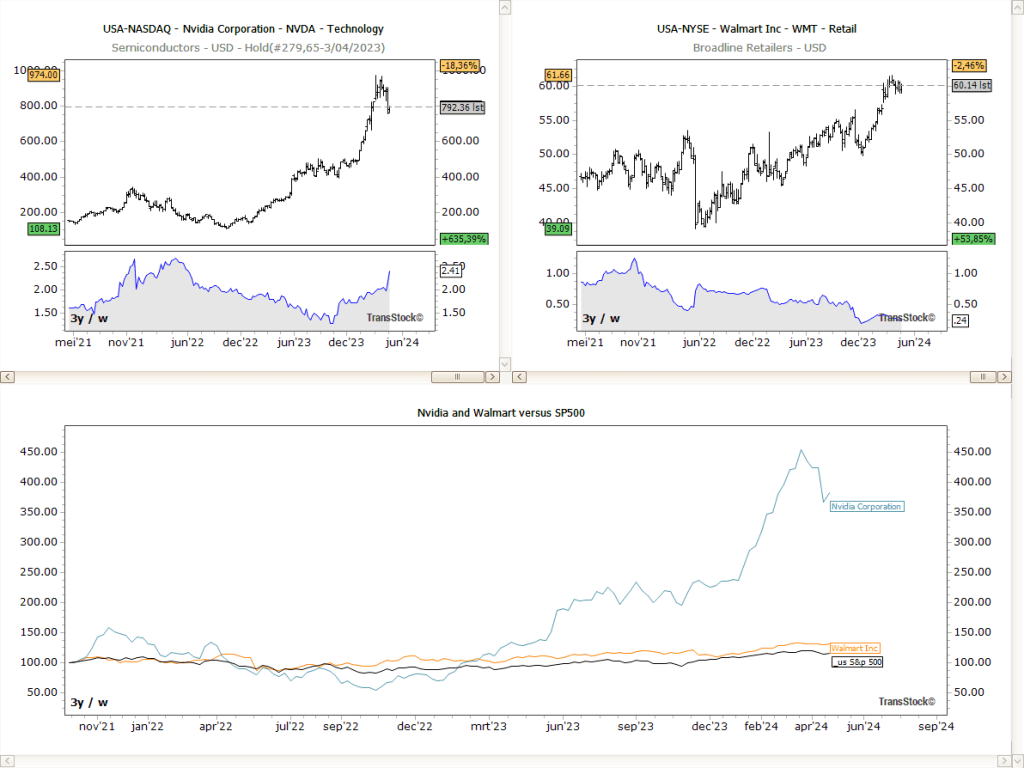This screenshot has width=1024, height=768.
Task: Click the scrollbar thumb below the Nvidia chart
Action: [458, 378]
